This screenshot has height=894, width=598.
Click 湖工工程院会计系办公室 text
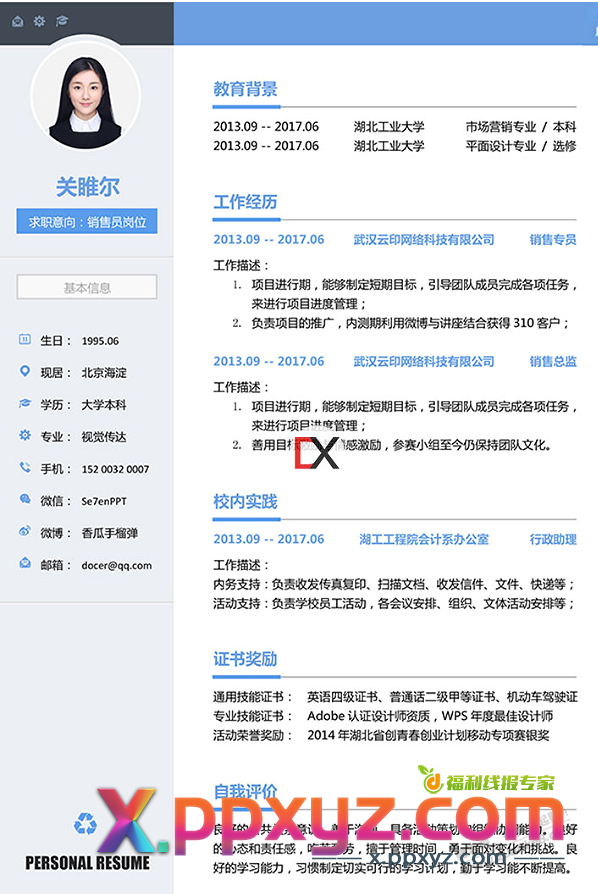(424, 539)
